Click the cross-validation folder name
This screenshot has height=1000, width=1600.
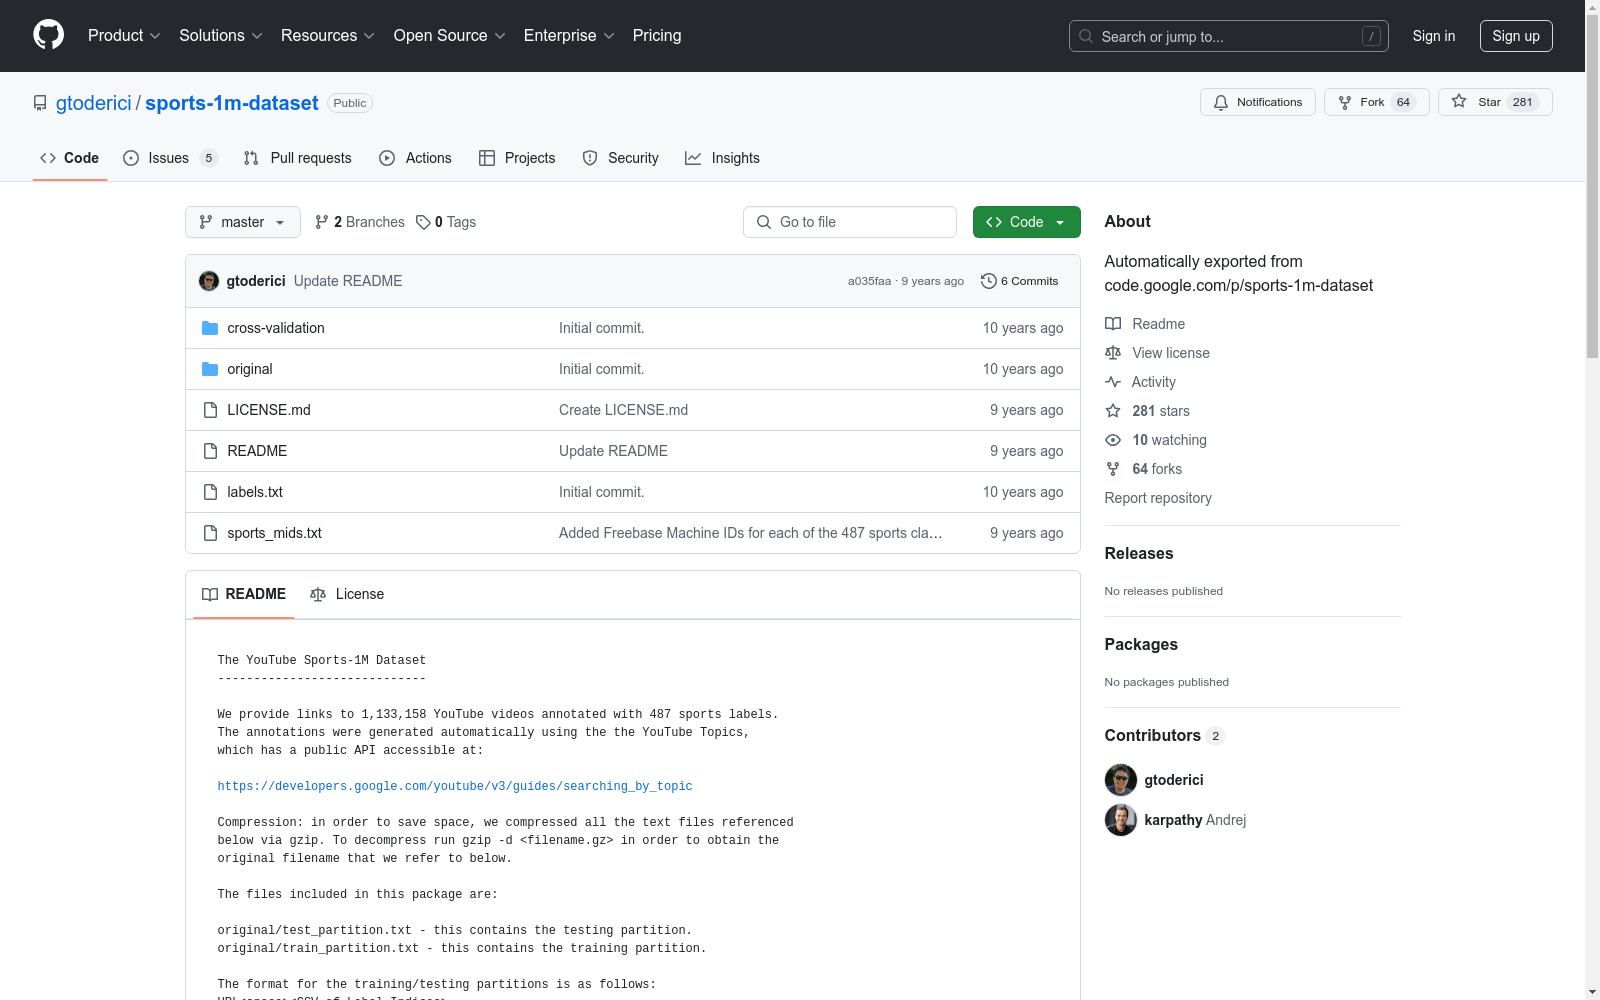pos(276,328)
